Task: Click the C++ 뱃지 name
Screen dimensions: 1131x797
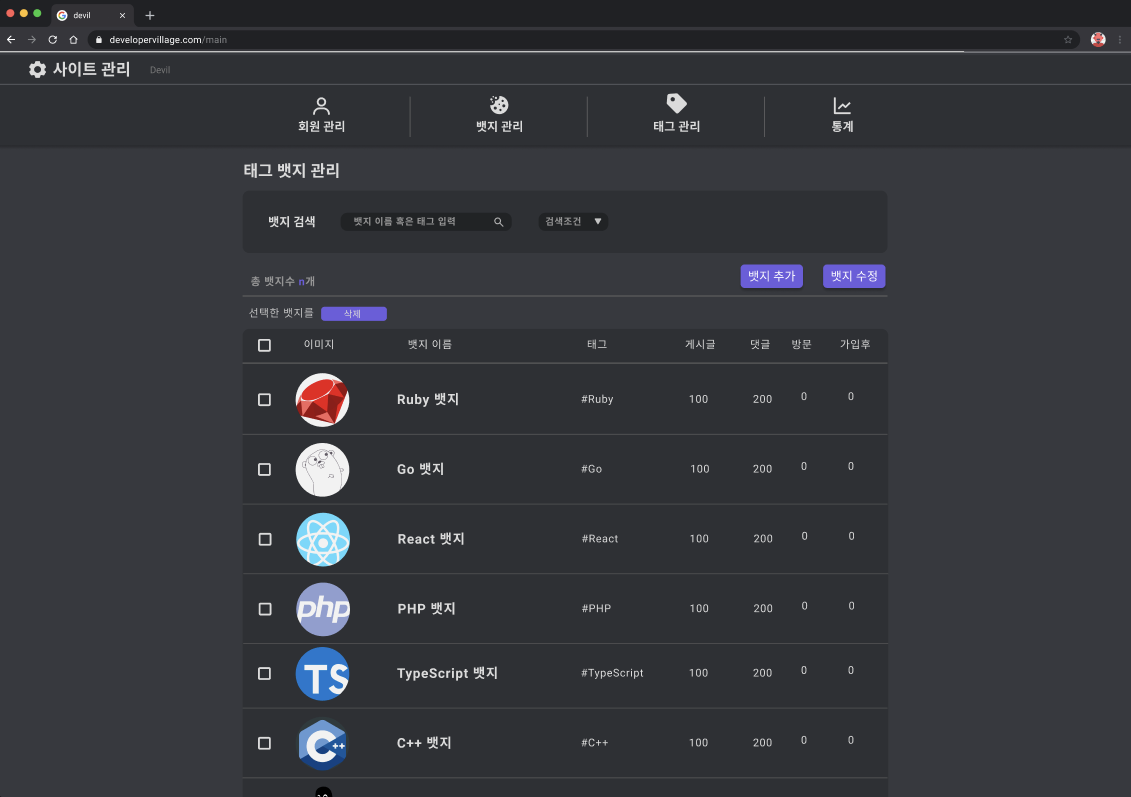Action: click(424, 744)
